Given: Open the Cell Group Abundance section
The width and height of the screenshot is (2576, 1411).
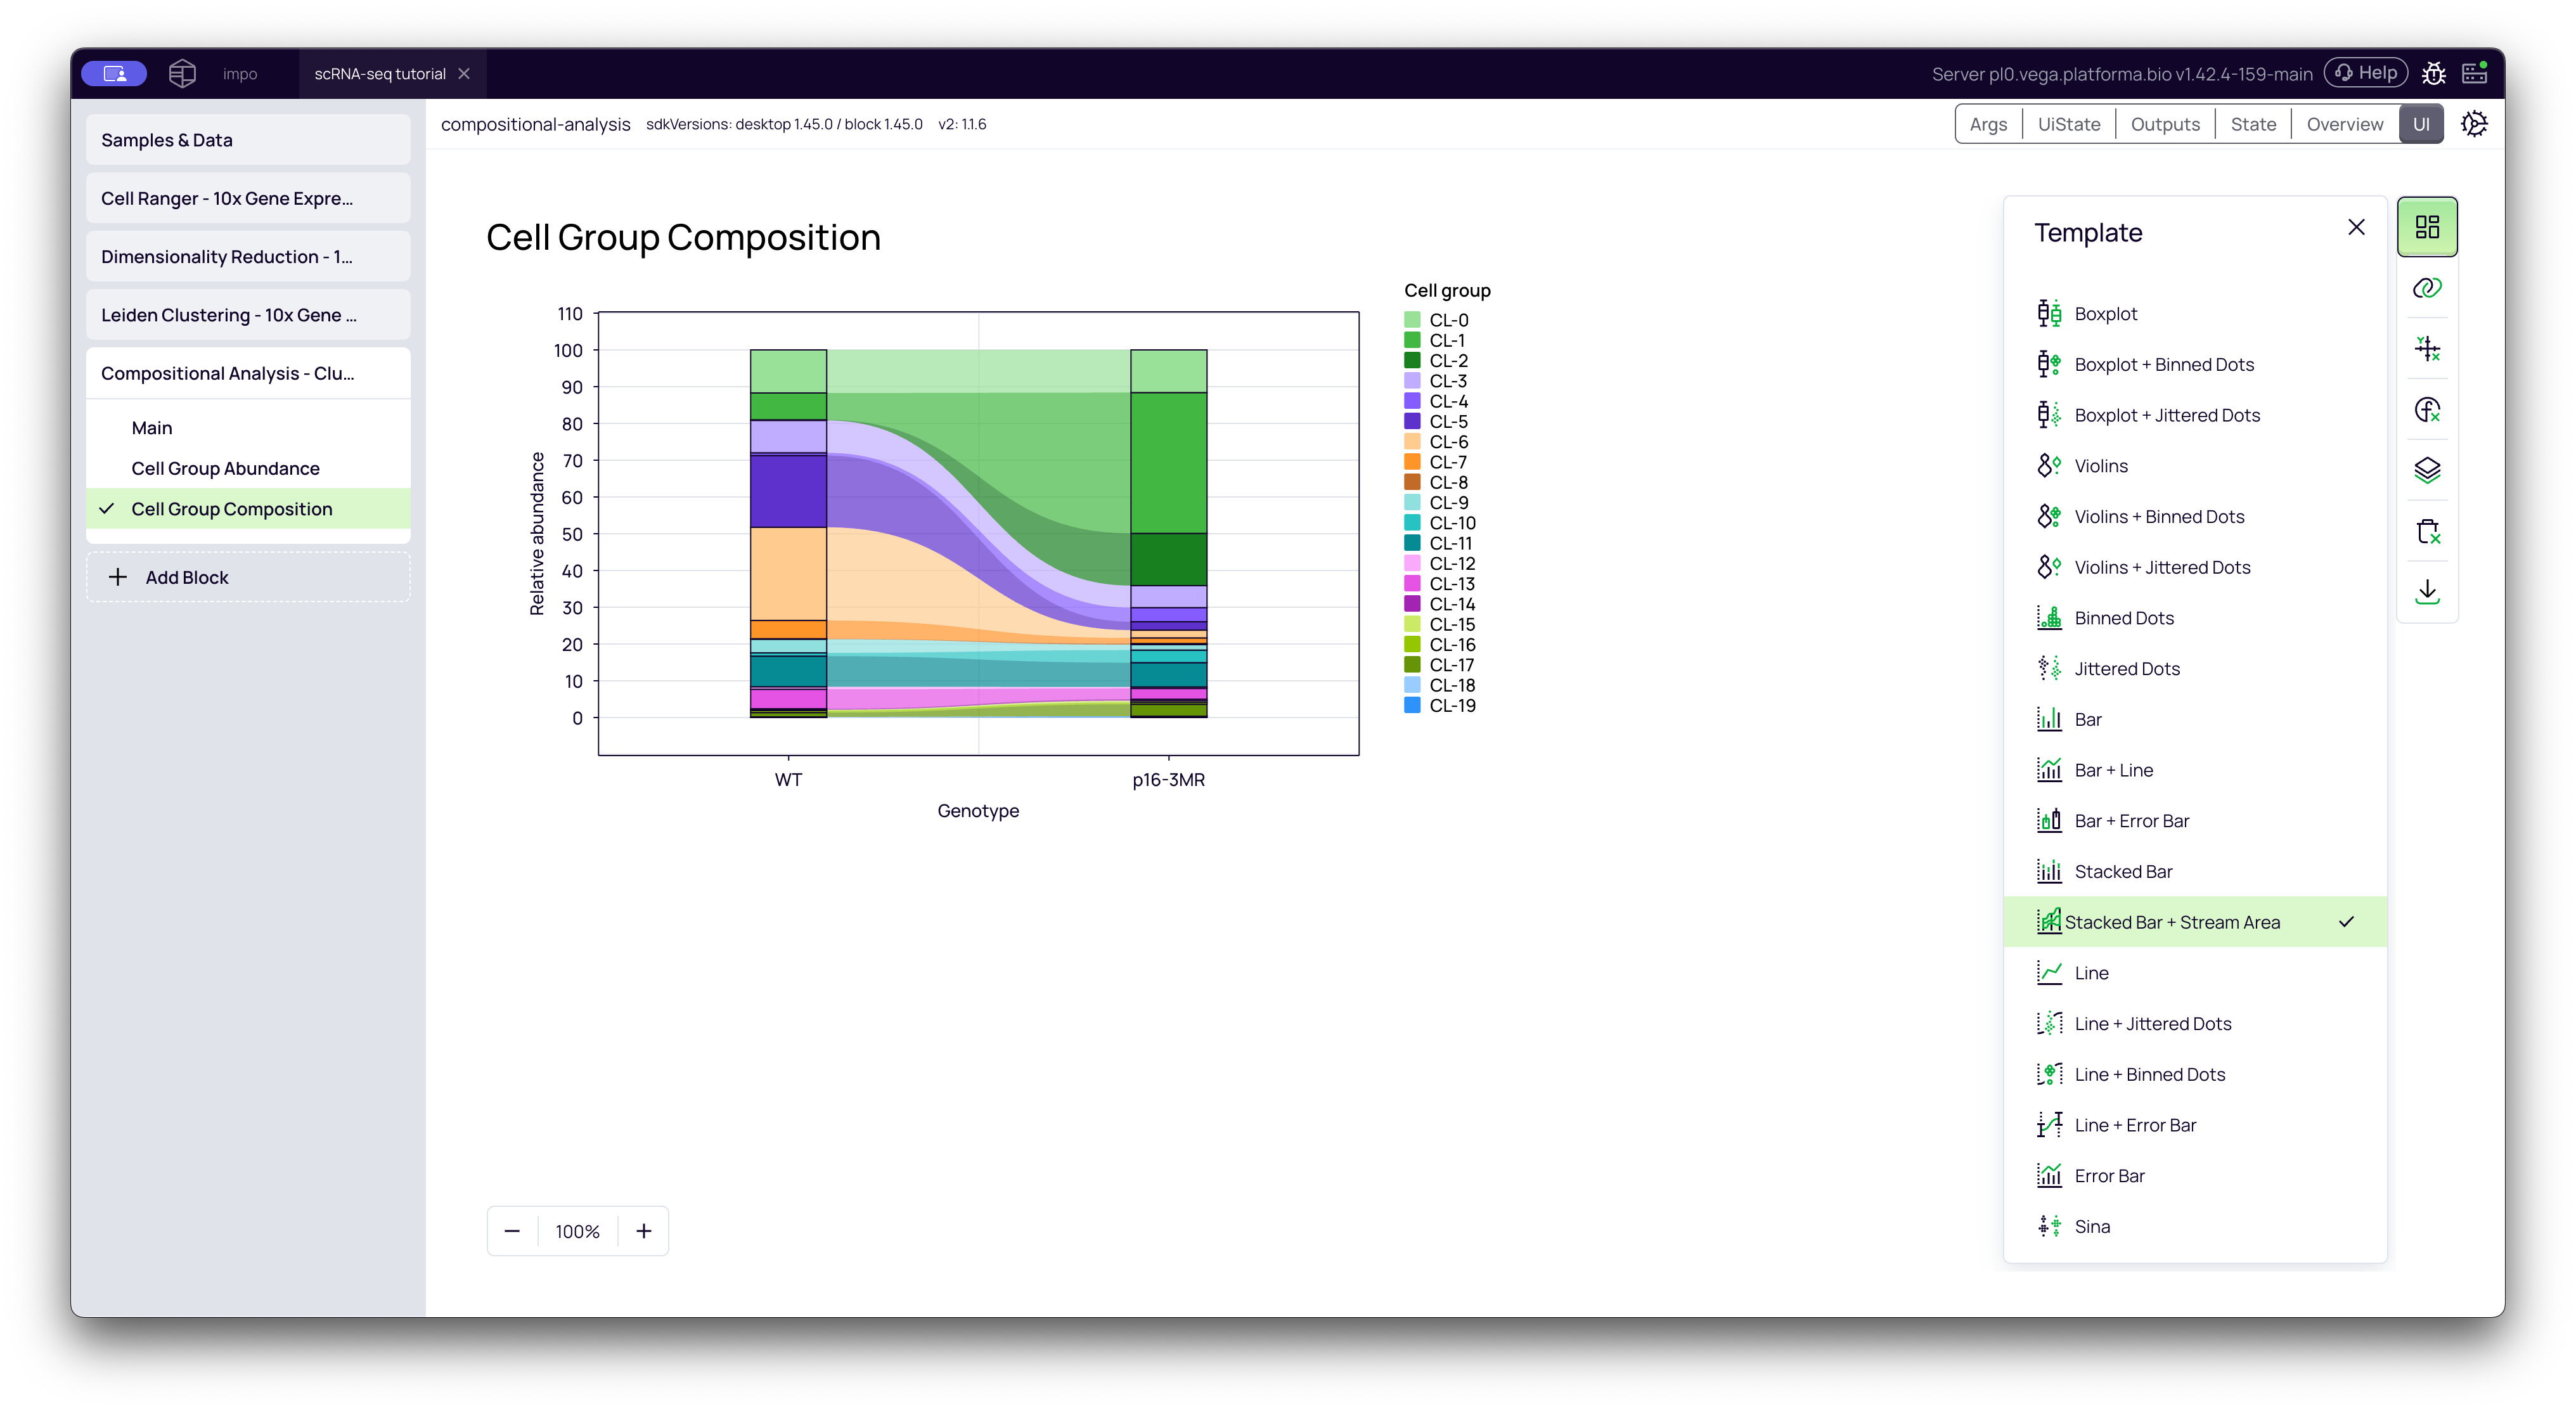Looking at the screenshot, I should tap(225, 469).
